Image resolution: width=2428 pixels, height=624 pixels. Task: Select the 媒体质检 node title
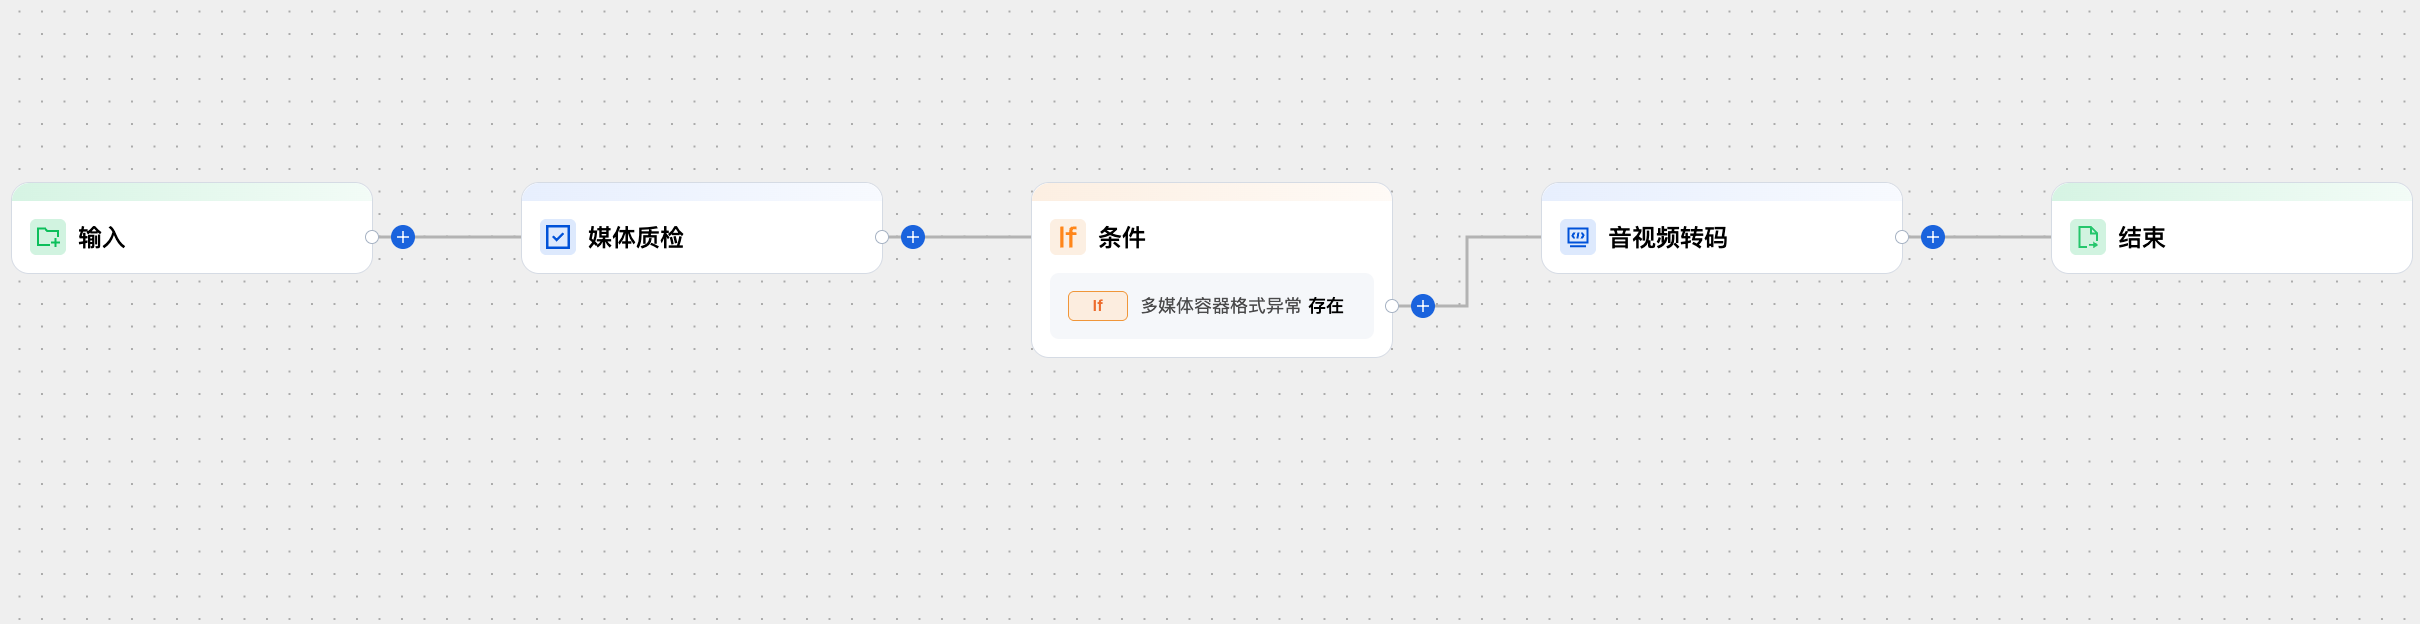point(636,237)
